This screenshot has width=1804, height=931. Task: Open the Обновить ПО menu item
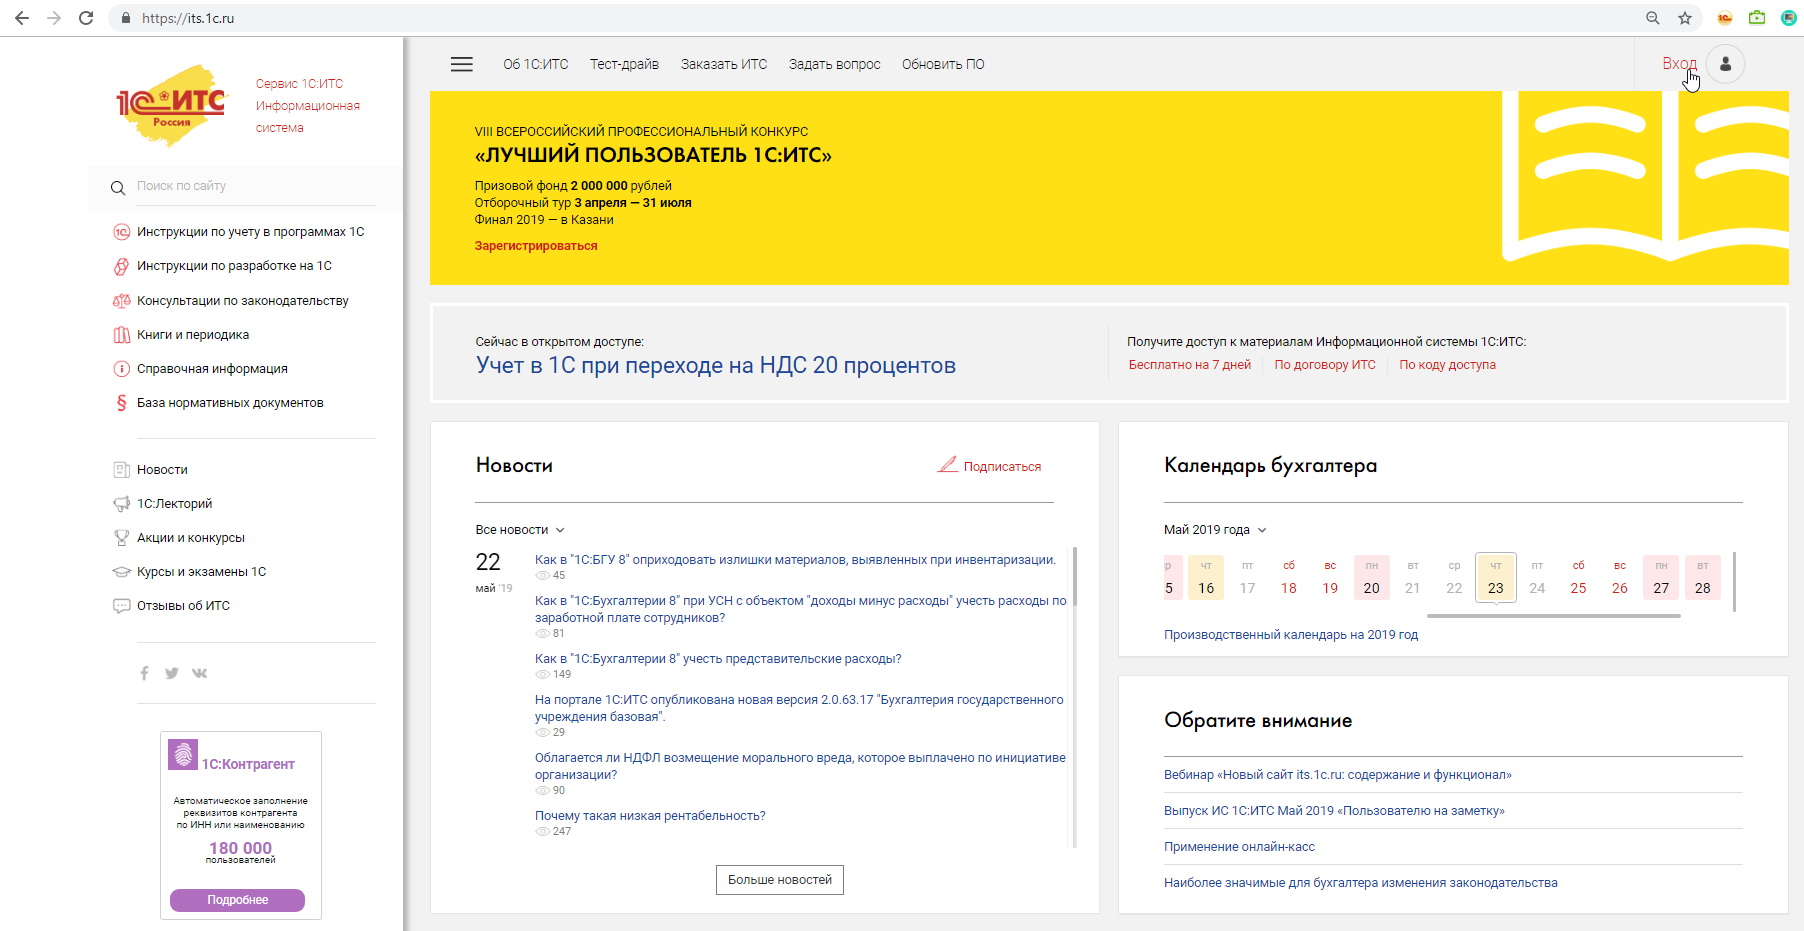pyautogui.click(x=943, y=64)
